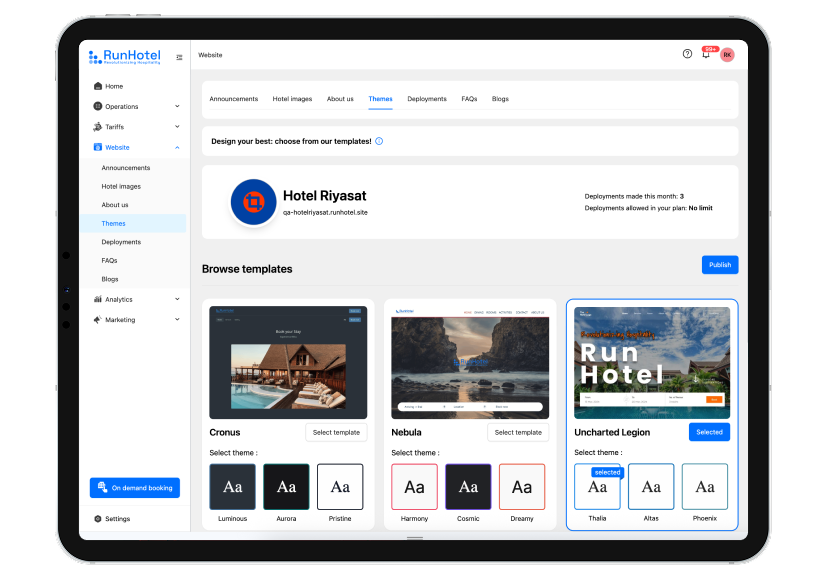Click the Analytics sidebar icon

click(x=98, y=299)
